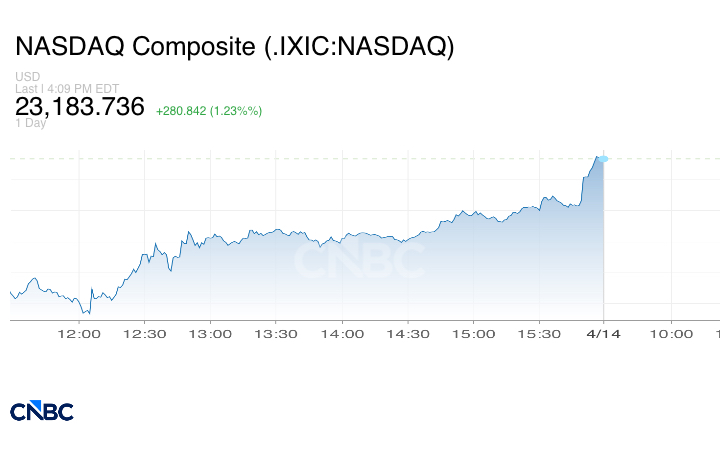Image resolution: width=720 pixels, height=450 pixels.
Task: Click the 12:00 time axis label
Action: click(x=80, y=333)
